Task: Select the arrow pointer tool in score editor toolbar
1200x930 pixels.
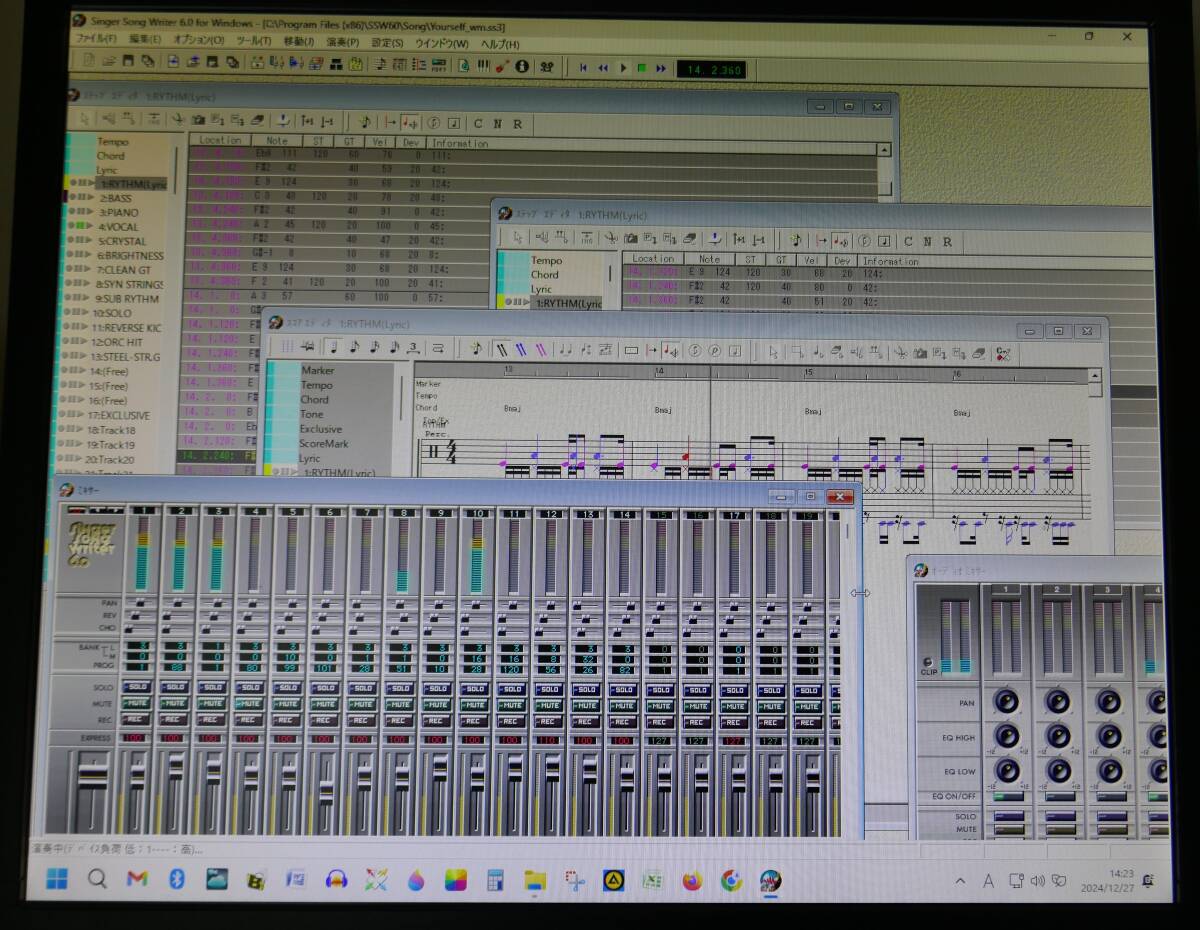Action: click(773, 351)
